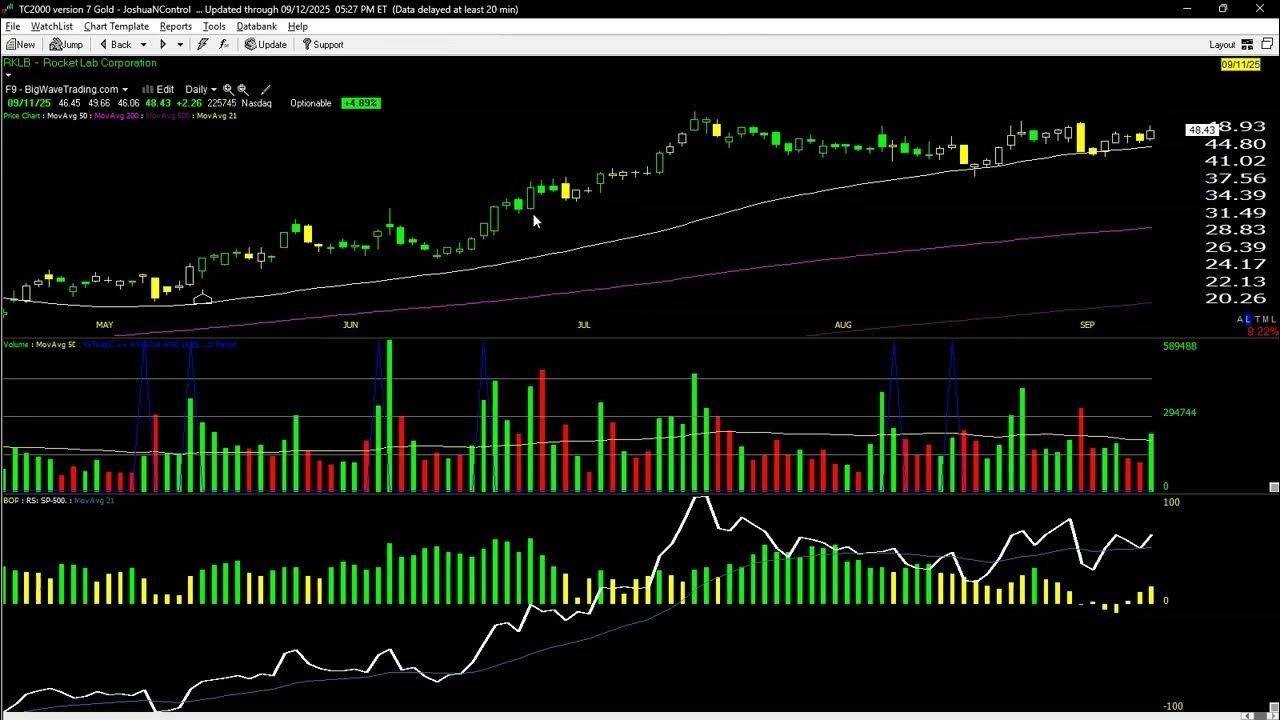
Task: Open the Databank menu
Action: (257, 26)
